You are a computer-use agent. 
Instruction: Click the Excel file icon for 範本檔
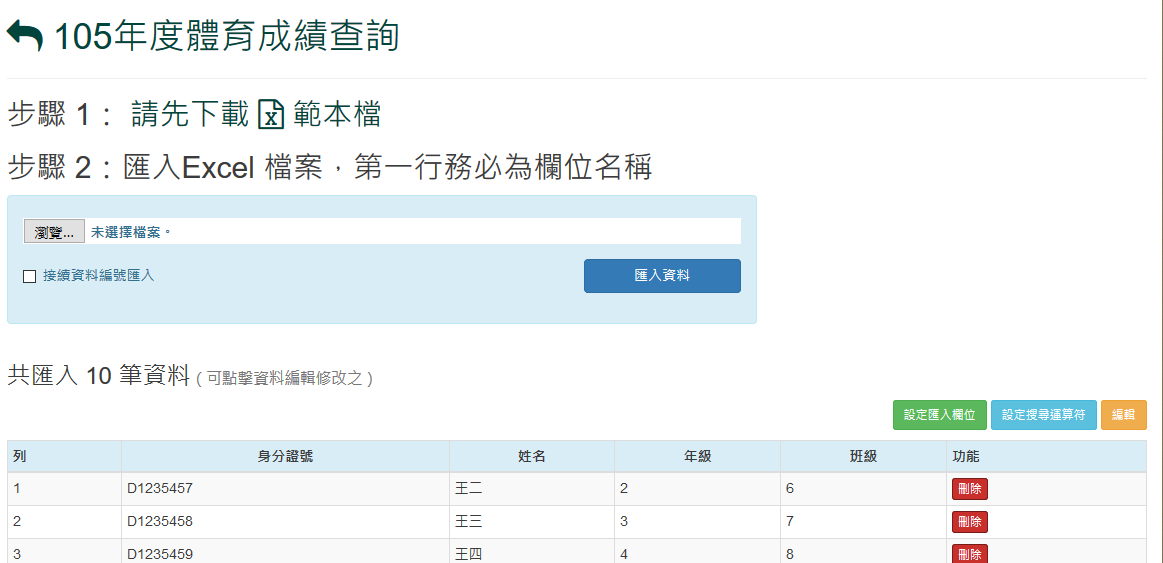click(x=270, y=115)
